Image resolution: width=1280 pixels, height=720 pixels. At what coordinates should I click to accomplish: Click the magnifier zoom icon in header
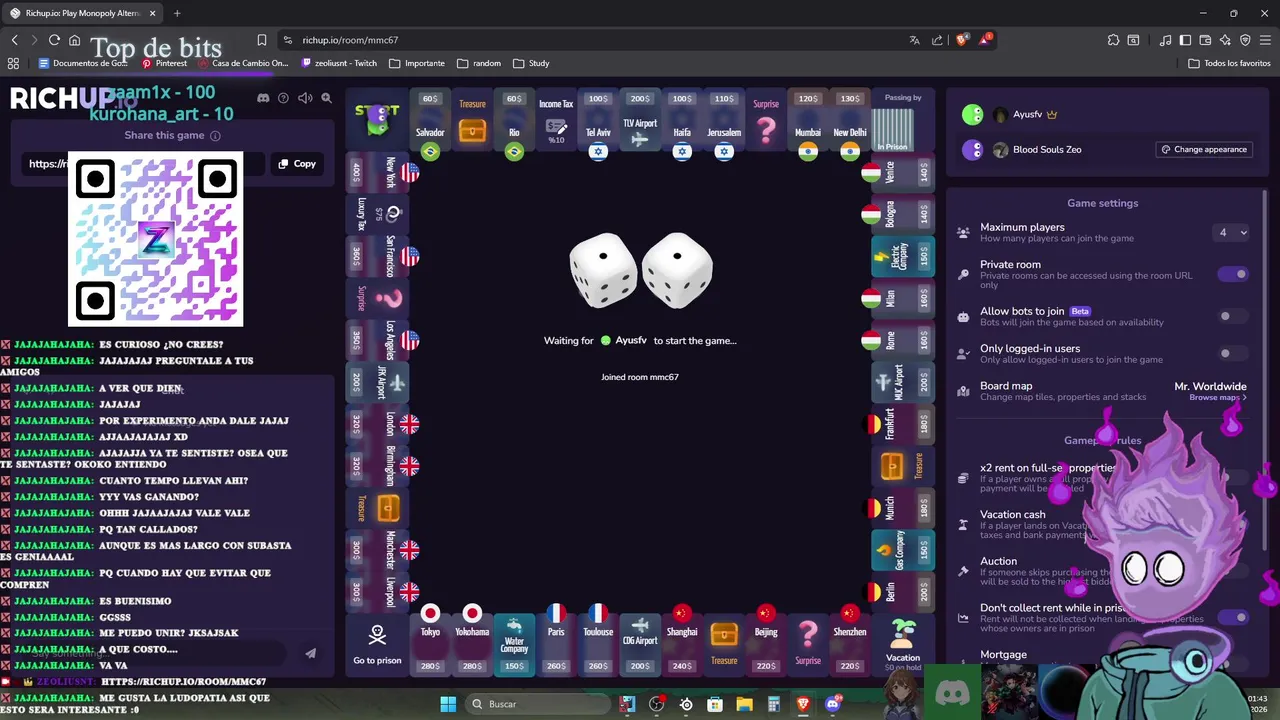[326, 98]
